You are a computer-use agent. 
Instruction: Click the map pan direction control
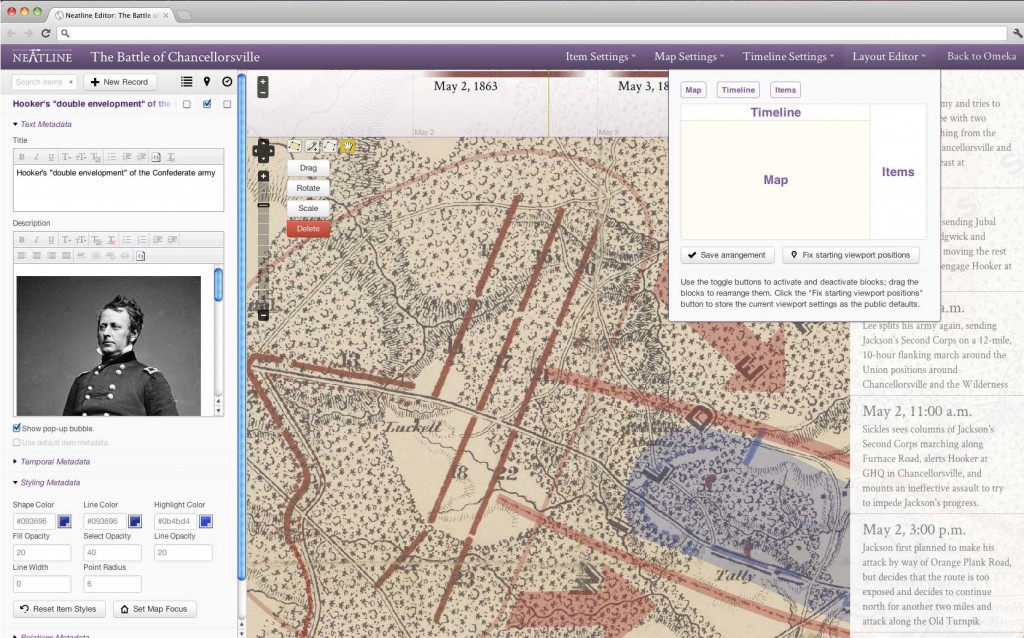tap(263, 151)
